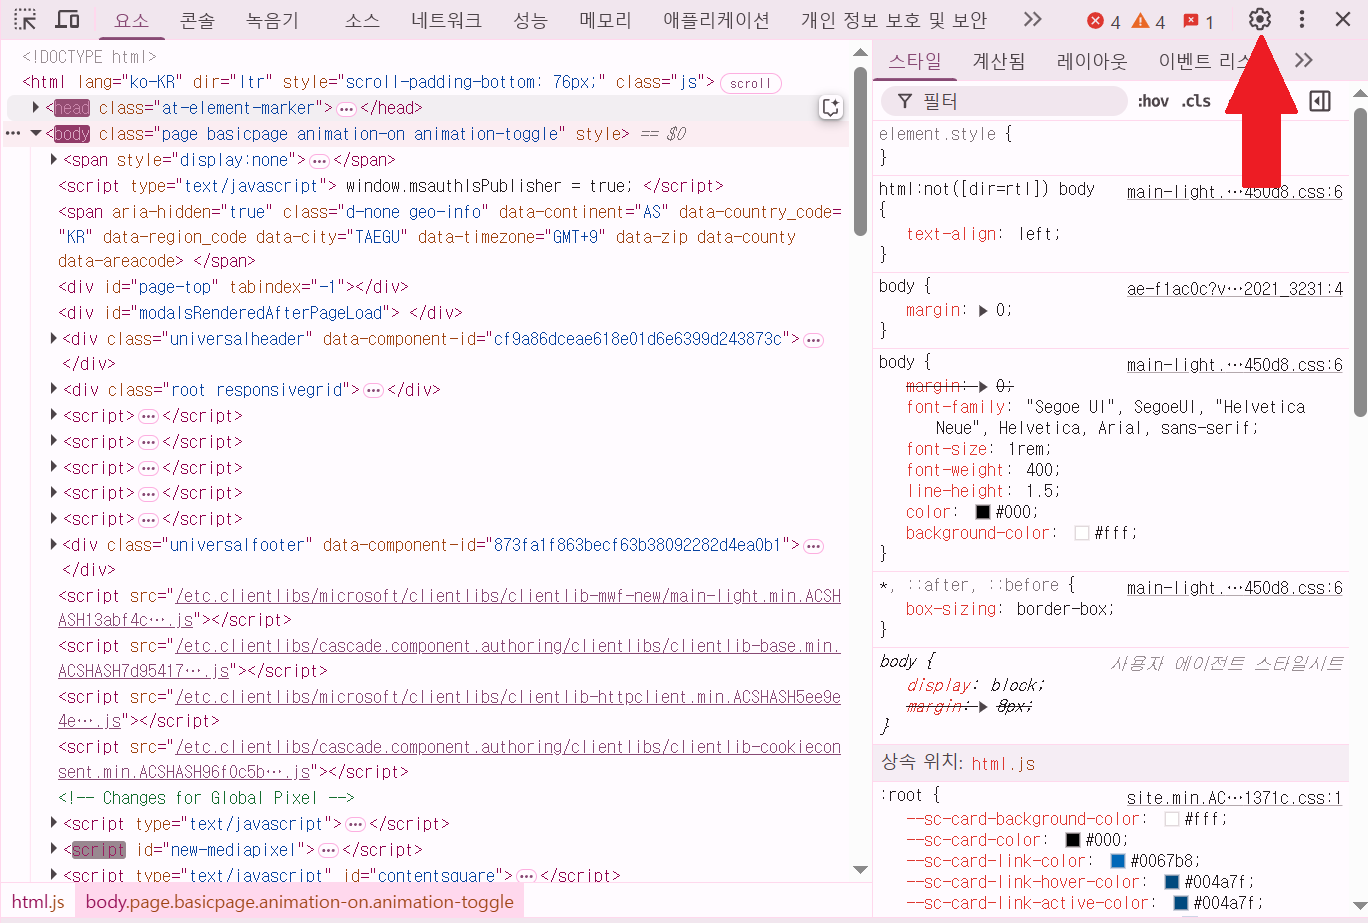Click ellipsis after universalheader div
This screenshot has height=923, width=1368.
click(x=814, y=340)
